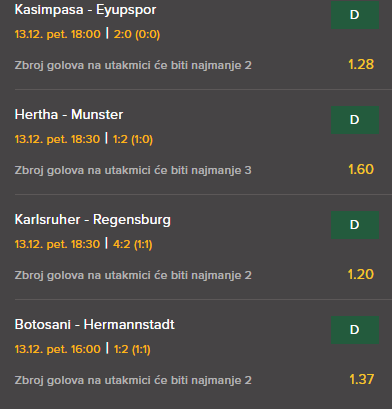Click the green D badge for Karlsruher - Regensburg
Image resolution: width=392 pixels, height=409 pixels.
(355, 225)
